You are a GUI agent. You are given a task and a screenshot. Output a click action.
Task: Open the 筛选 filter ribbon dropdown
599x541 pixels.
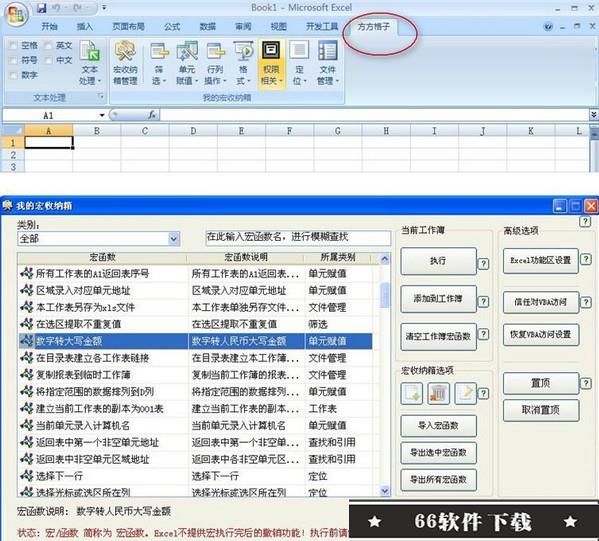pos(159,63)
